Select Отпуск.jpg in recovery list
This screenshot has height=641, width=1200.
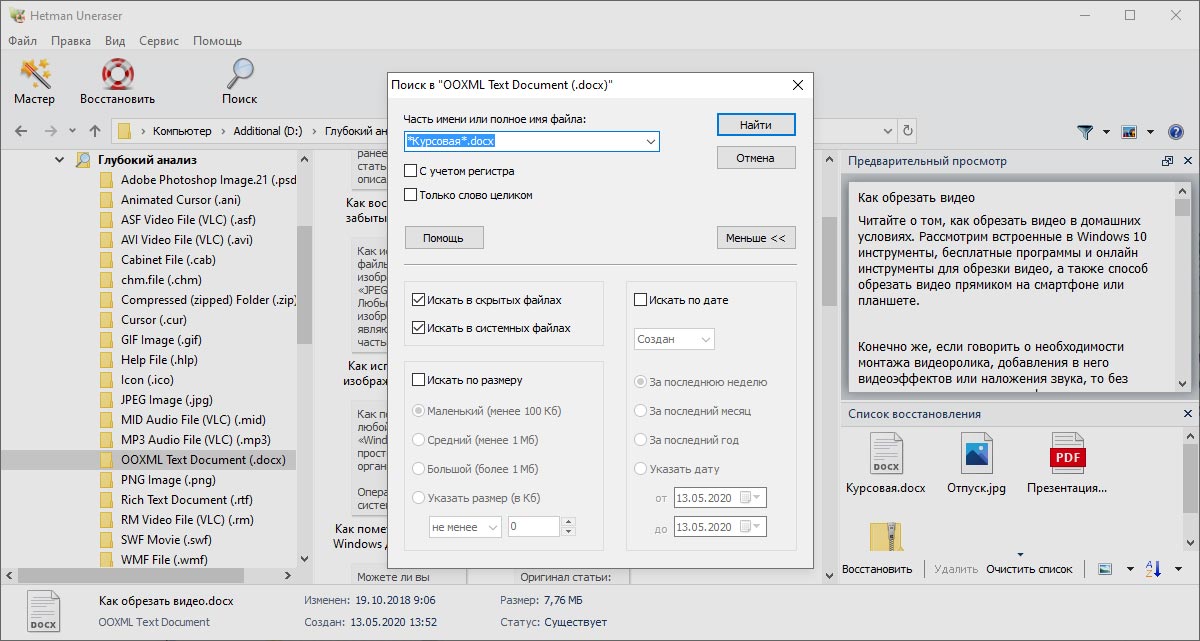click(x=976, y=464)
